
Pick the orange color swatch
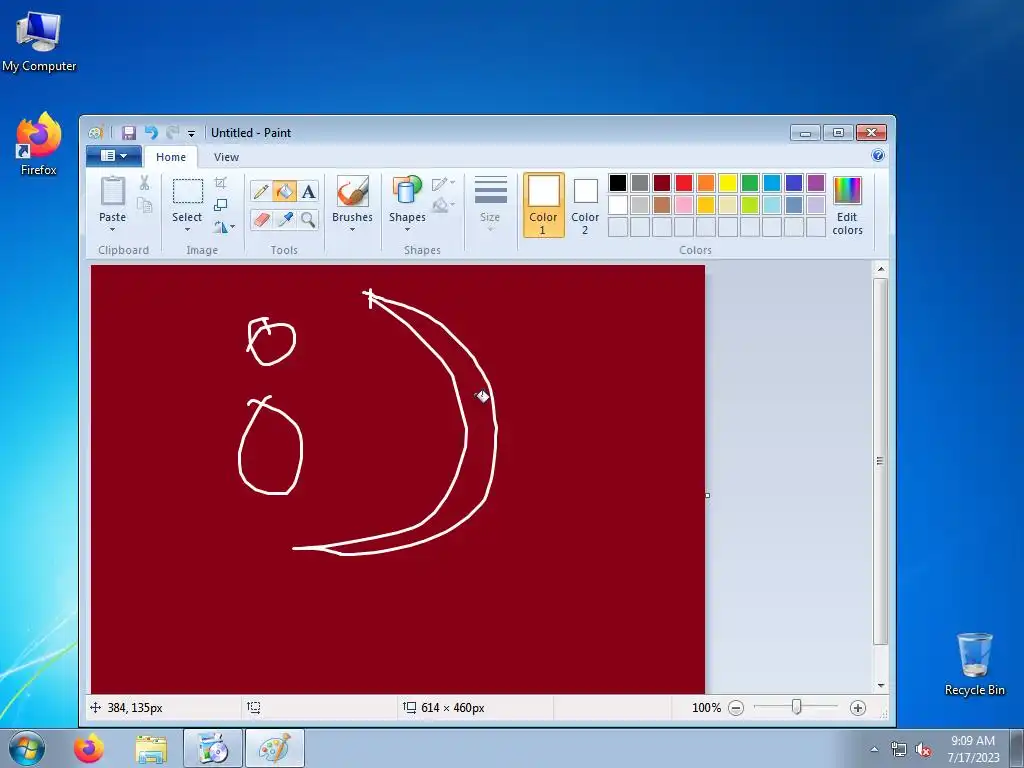(706, 183)
